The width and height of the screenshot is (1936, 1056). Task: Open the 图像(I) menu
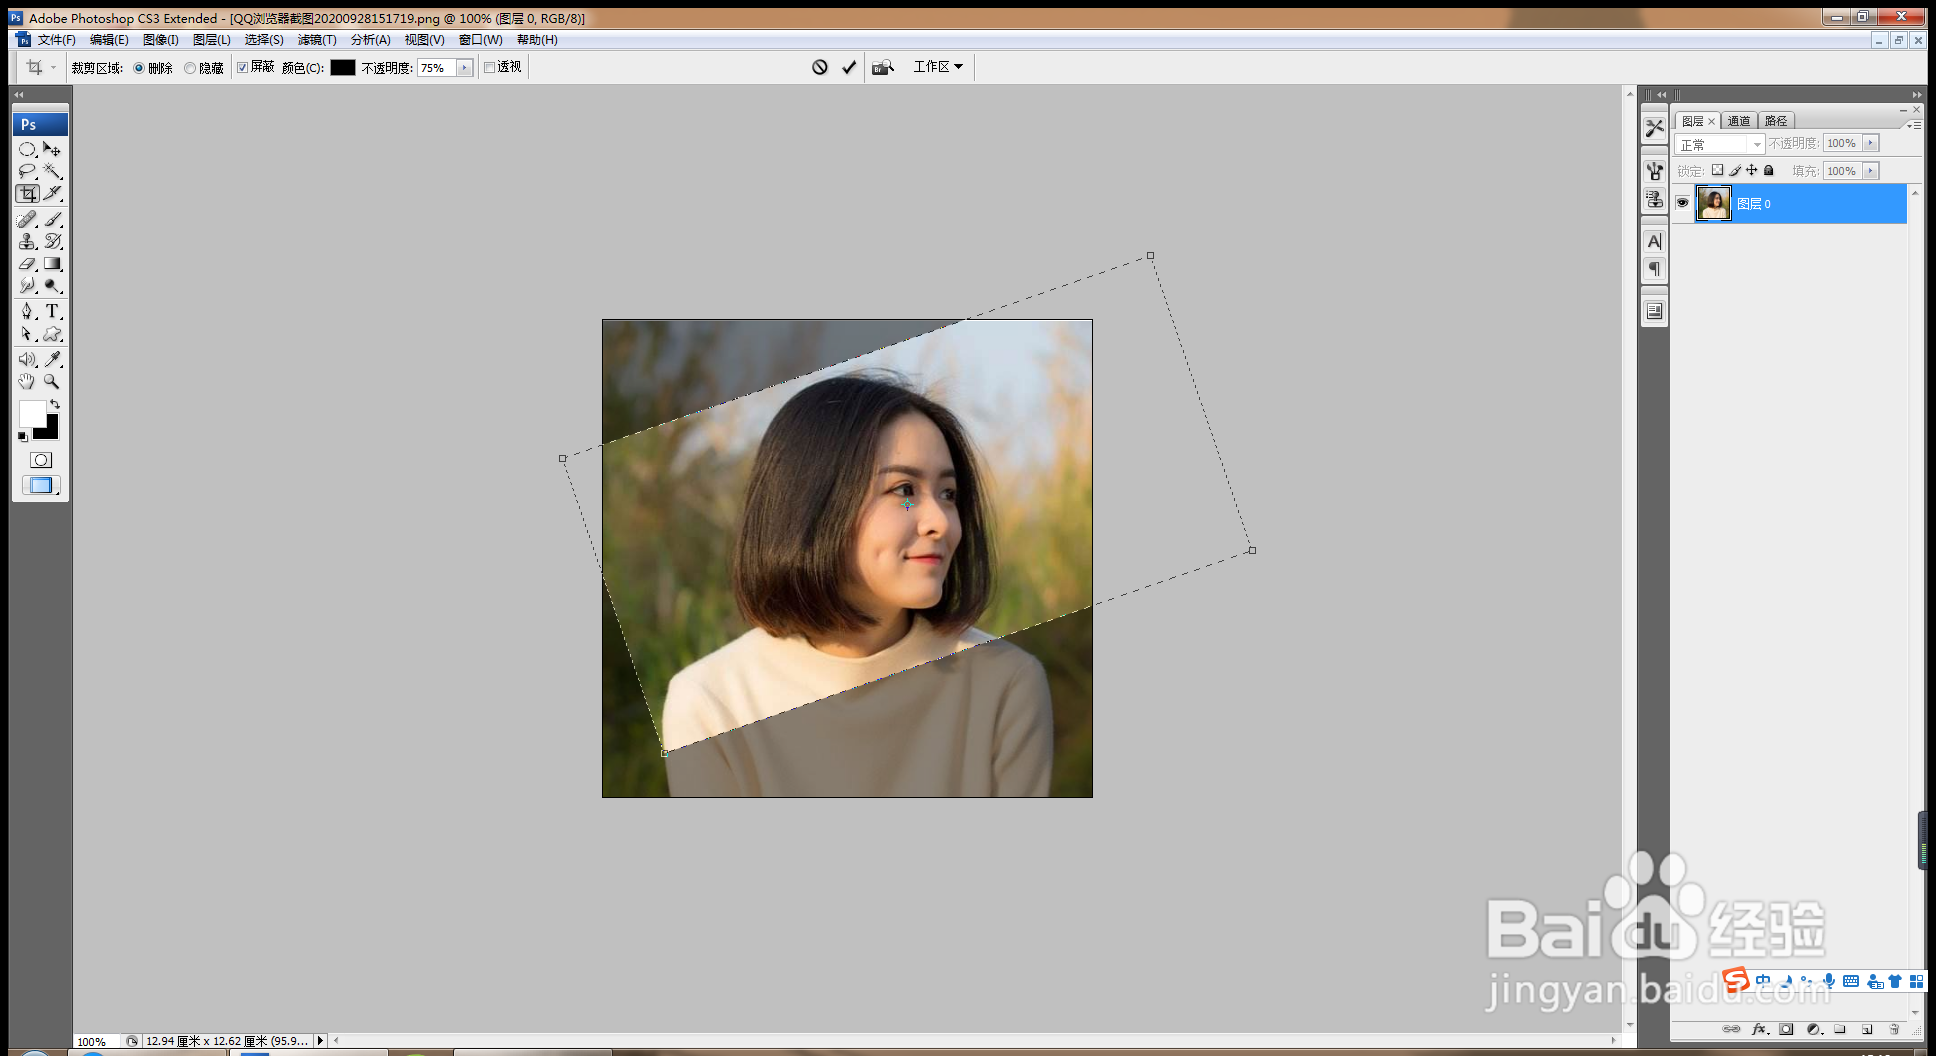161,40
